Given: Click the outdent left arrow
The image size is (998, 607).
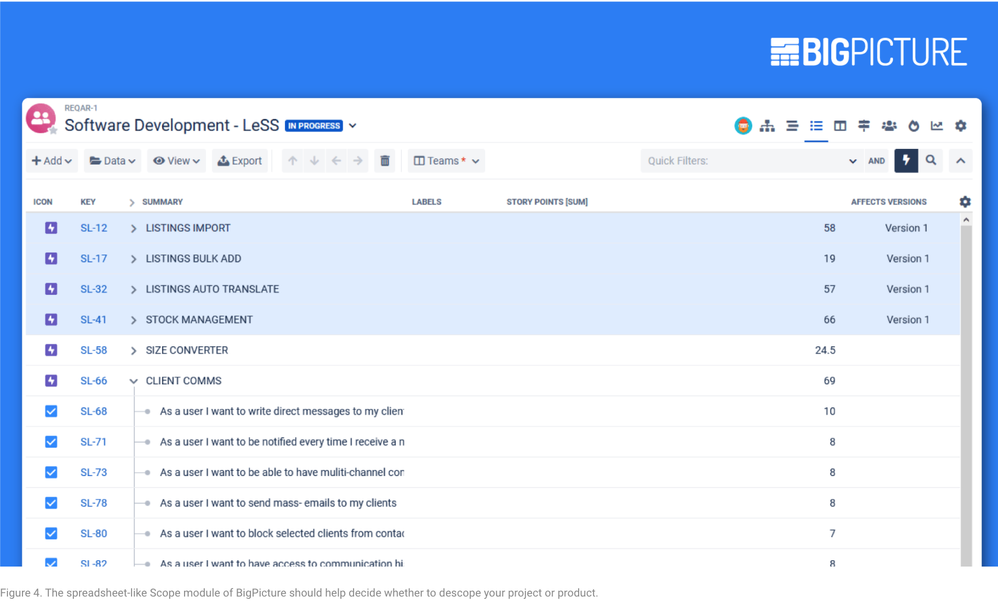Looking at the screenshot, I should [x=336, y=161].
